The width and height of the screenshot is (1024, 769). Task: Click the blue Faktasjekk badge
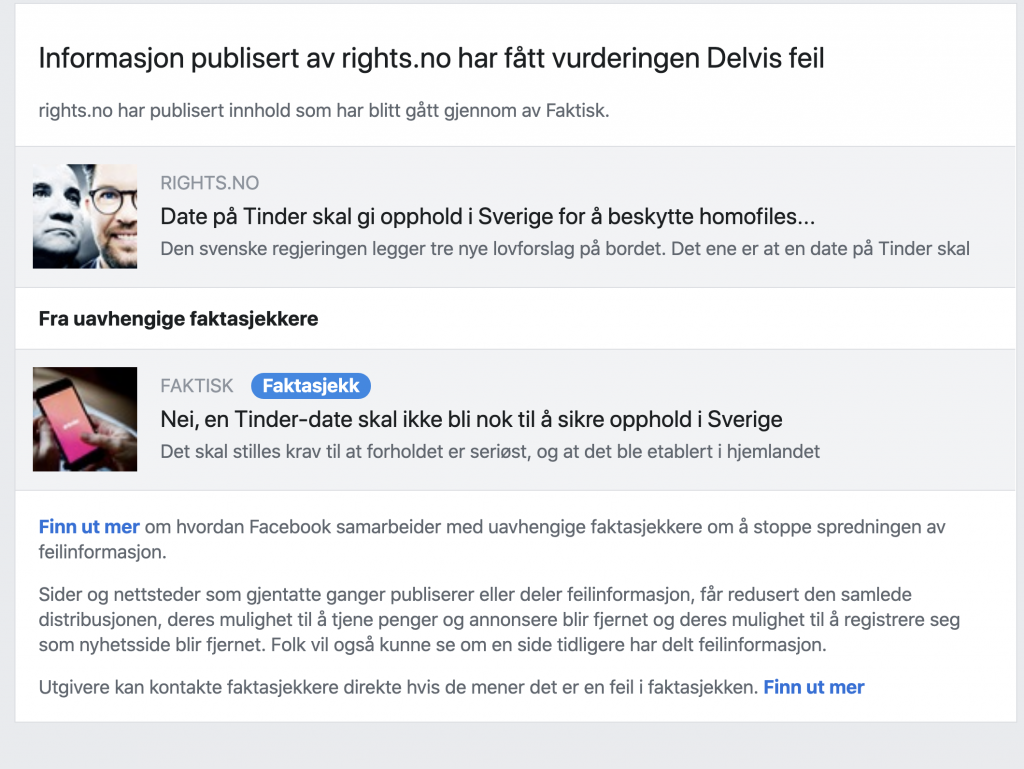[311, 386]
